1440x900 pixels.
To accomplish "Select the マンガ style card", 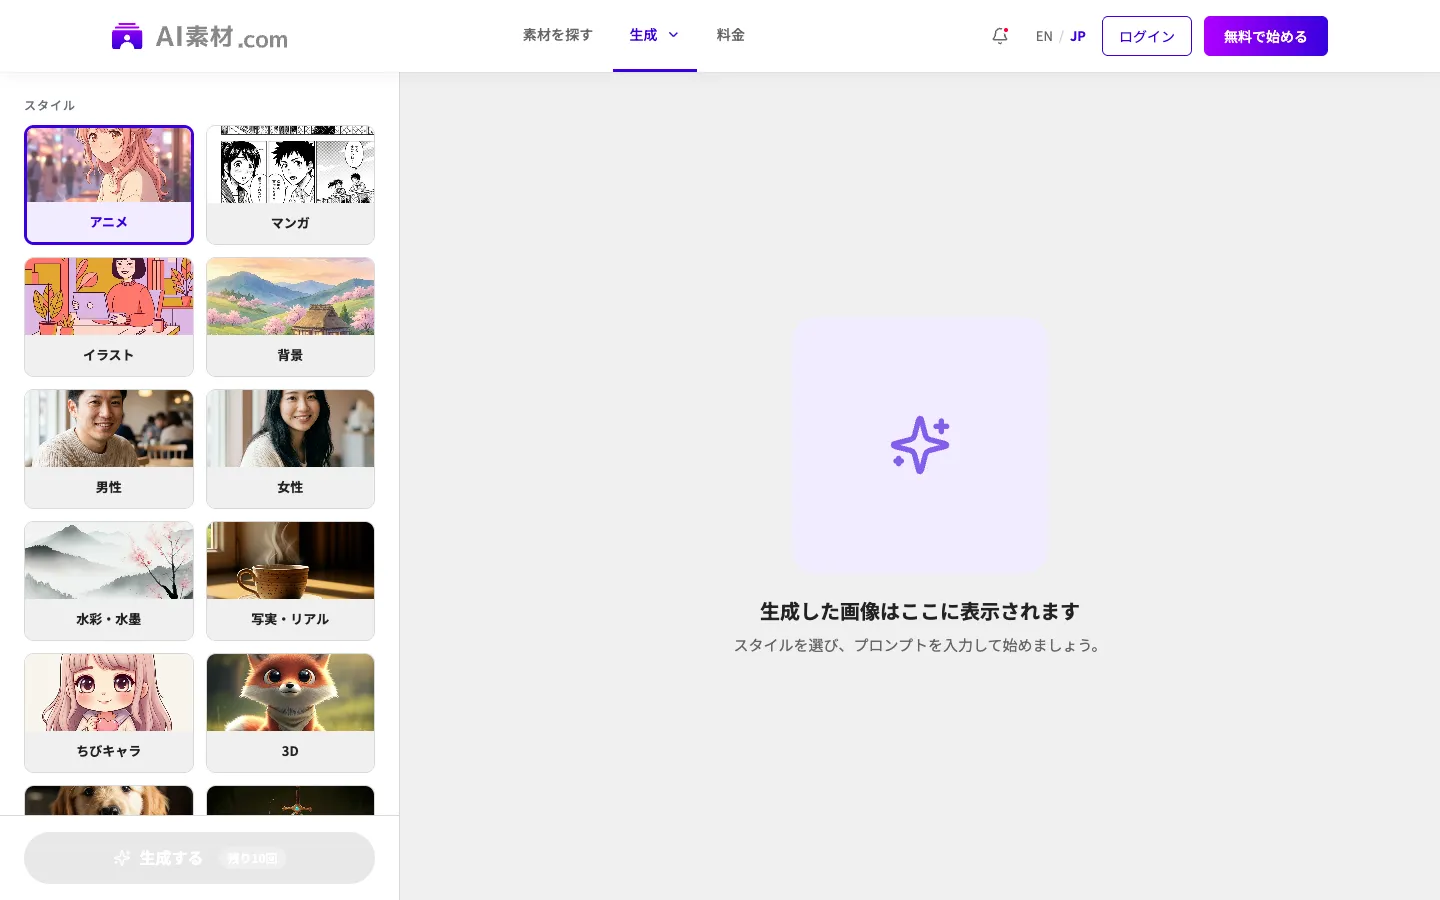I will (x=290, y=185).
